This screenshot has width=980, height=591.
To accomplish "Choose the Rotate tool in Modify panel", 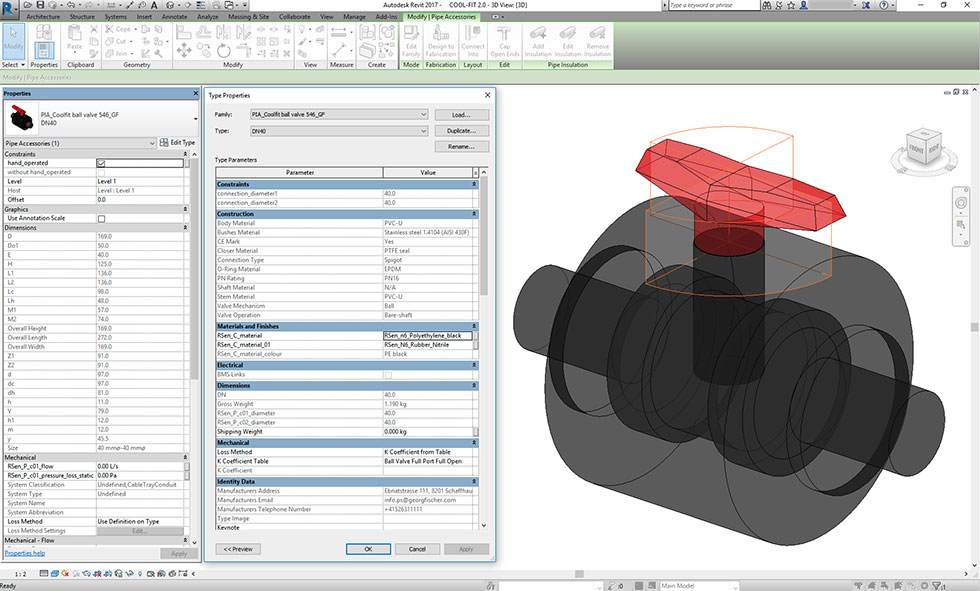I will pos(224,51).
